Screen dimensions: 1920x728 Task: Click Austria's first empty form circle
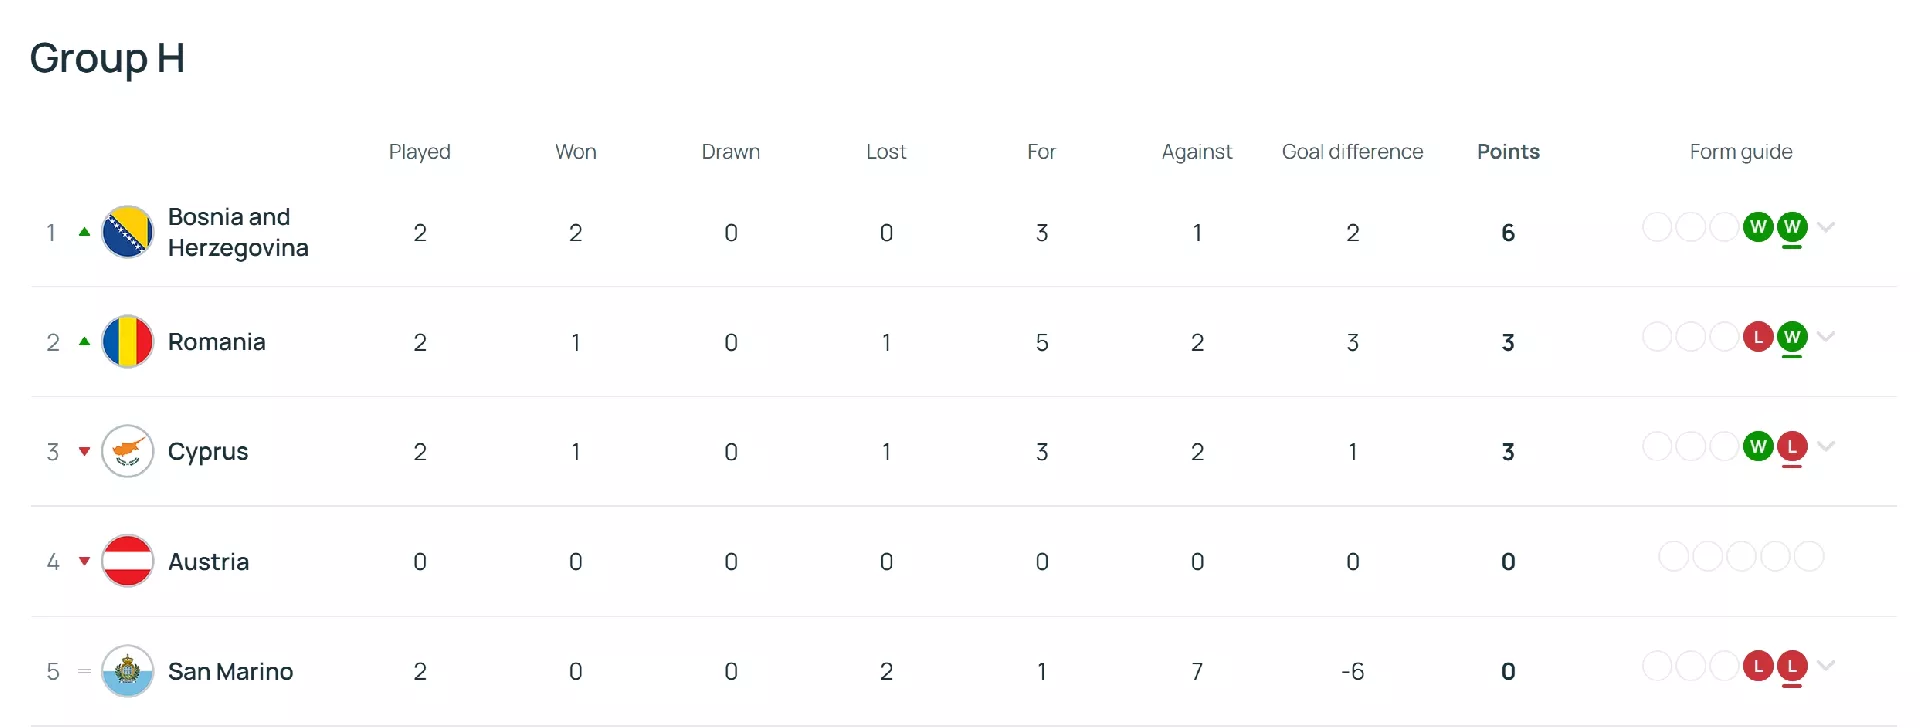1674,556
